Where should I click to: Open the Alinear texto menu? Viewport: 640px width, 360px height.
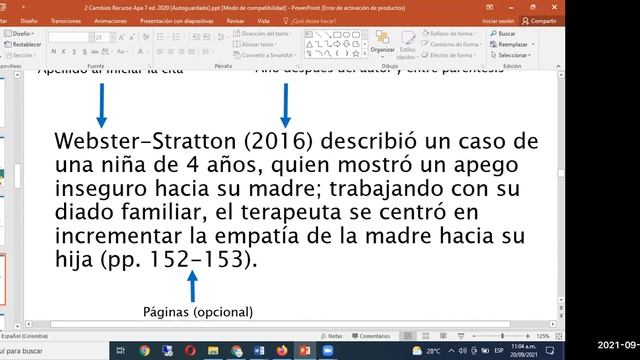point(256,44)
